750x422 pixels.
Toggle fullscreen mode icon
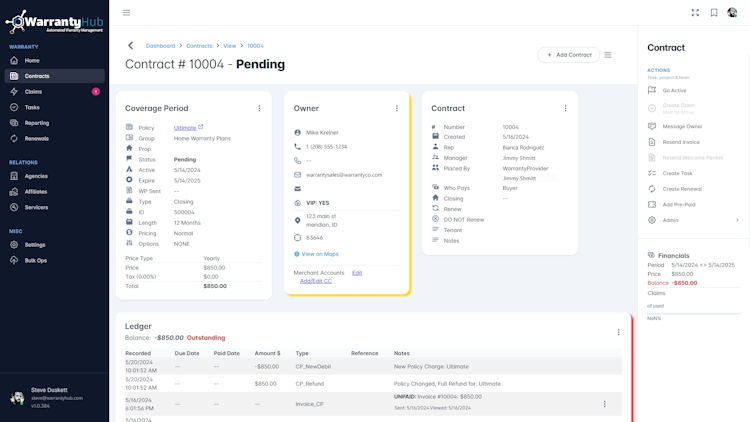695,13
